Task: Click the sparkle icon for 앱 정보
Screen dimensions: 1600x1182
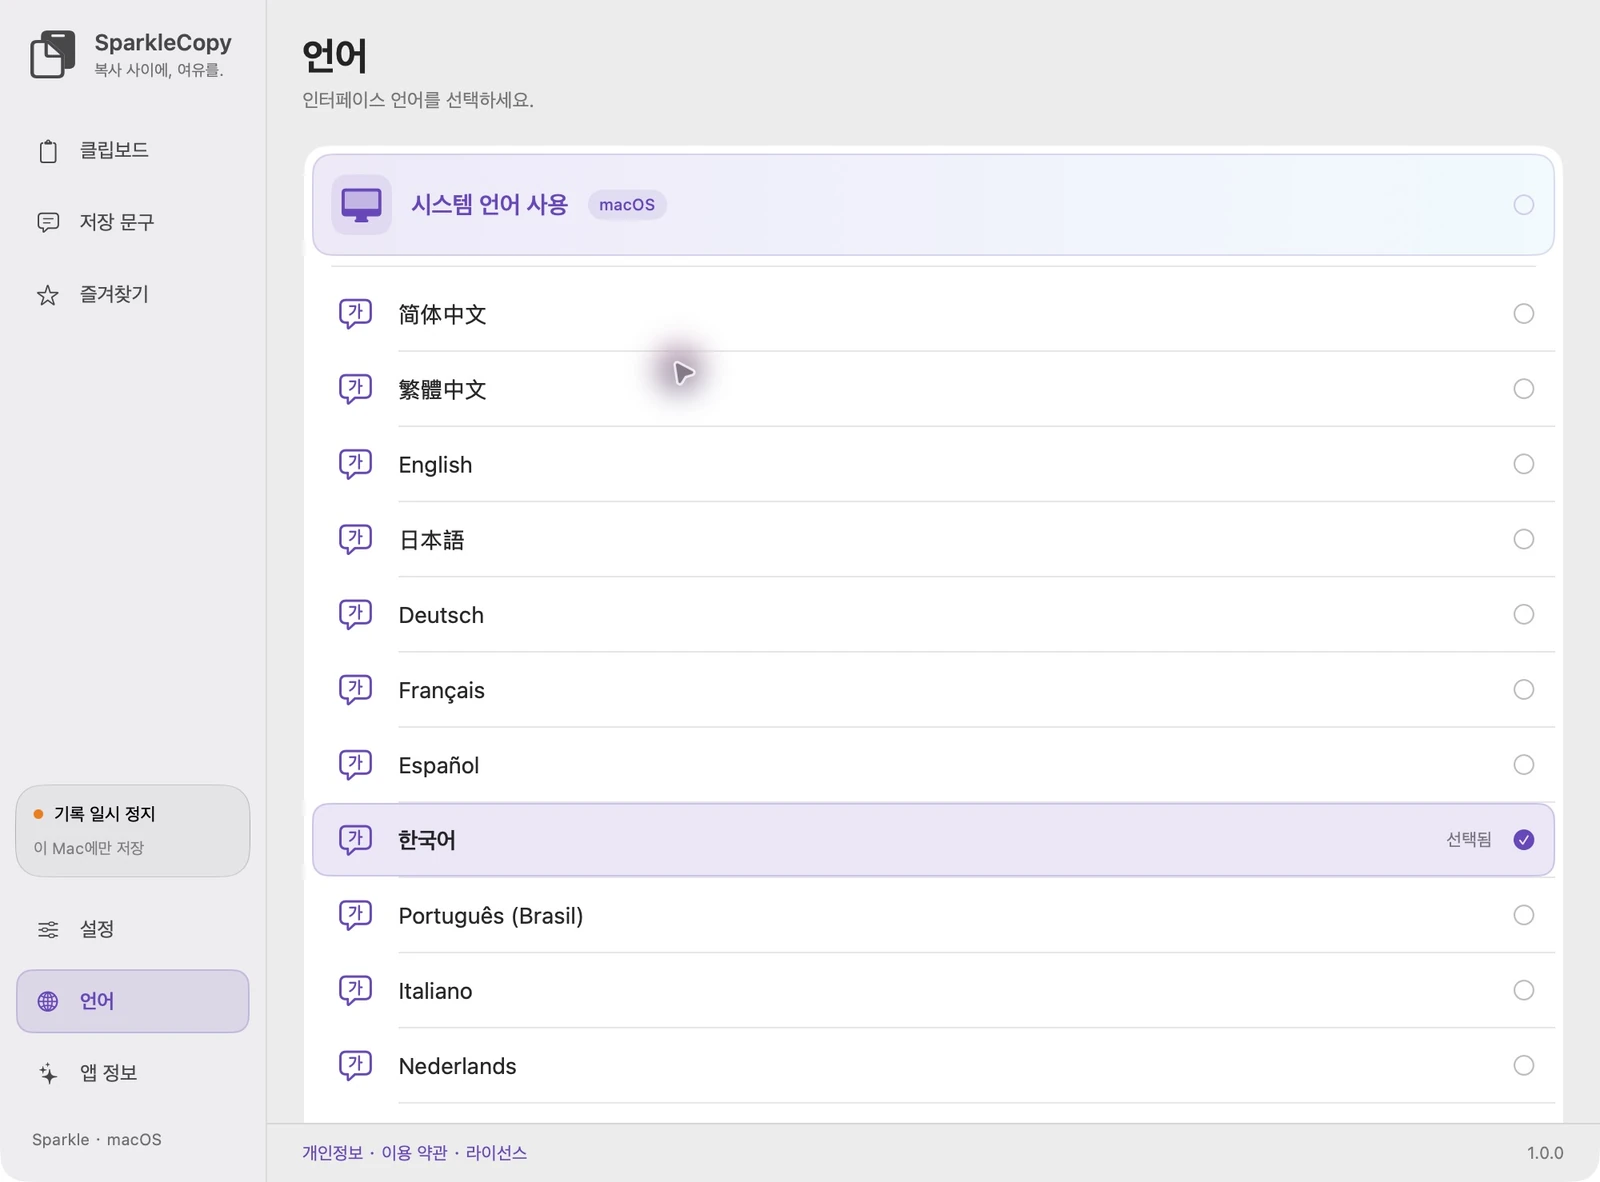Action: coord(48,1073)
